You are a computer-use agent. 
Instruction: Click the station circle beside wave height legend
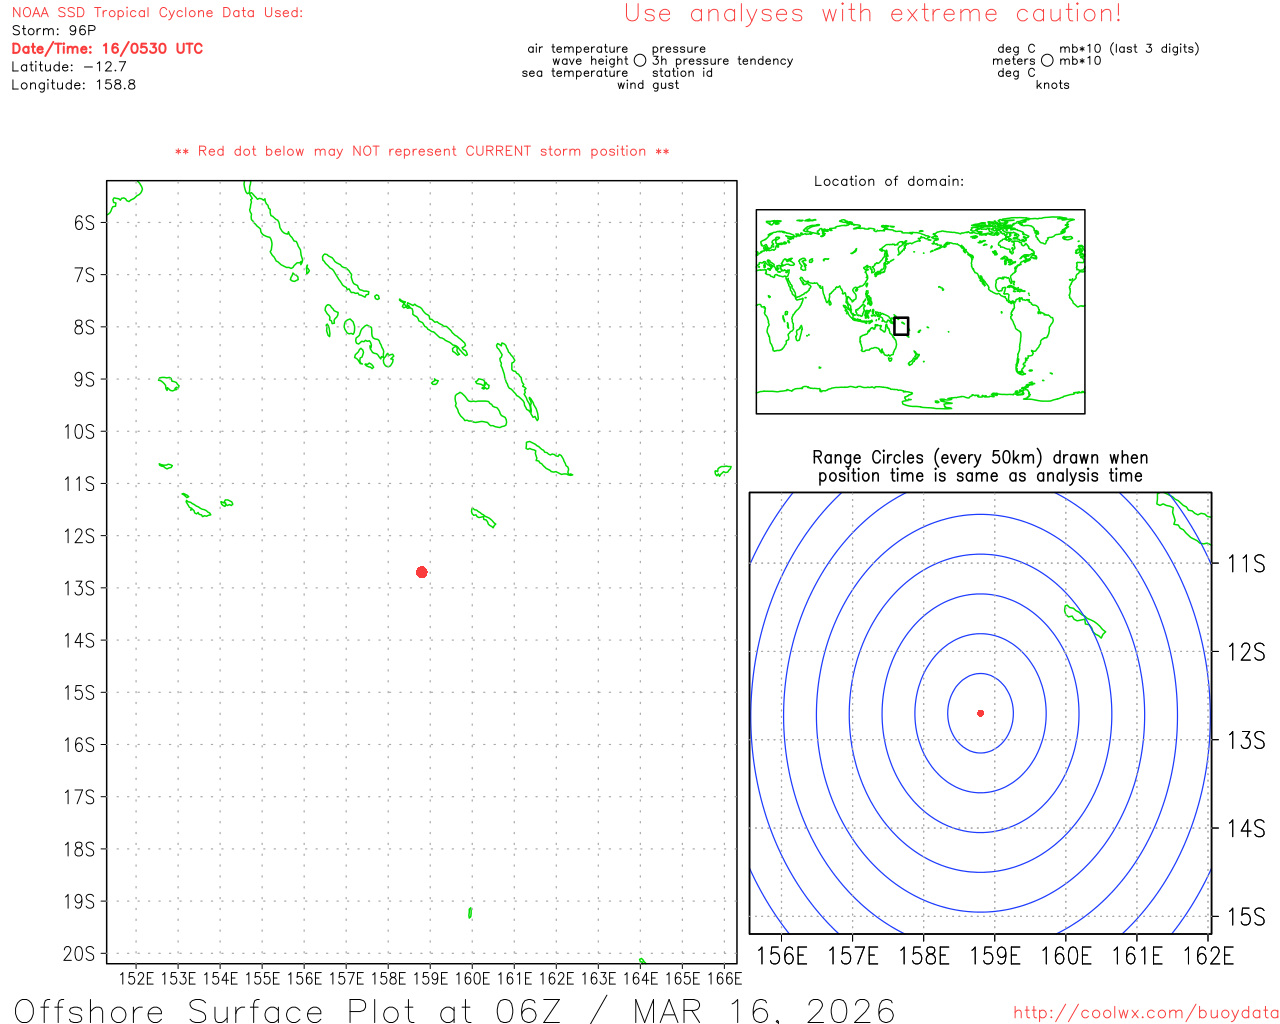pyautogui.click(x=640, y=61)
